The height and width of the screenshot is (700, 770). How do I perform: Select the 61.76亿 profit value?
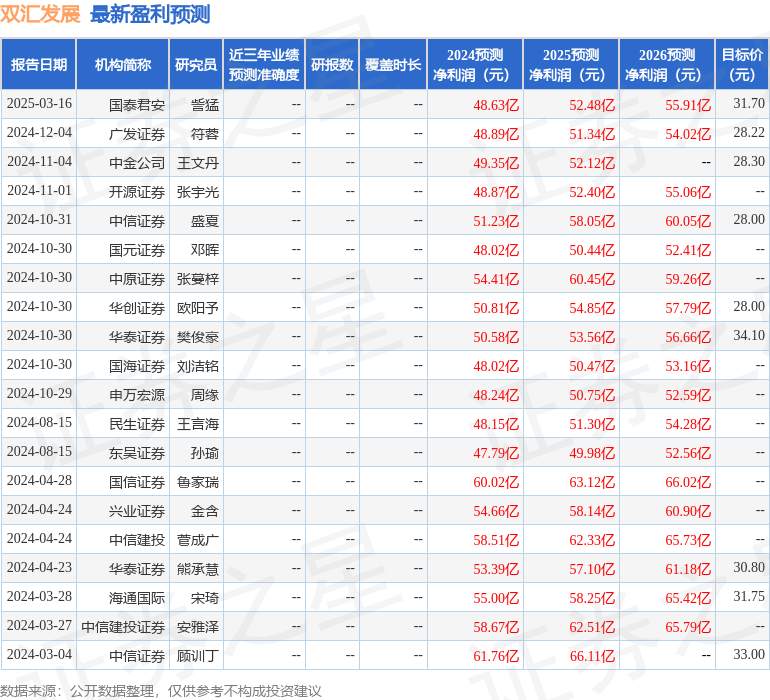[496, 656]
